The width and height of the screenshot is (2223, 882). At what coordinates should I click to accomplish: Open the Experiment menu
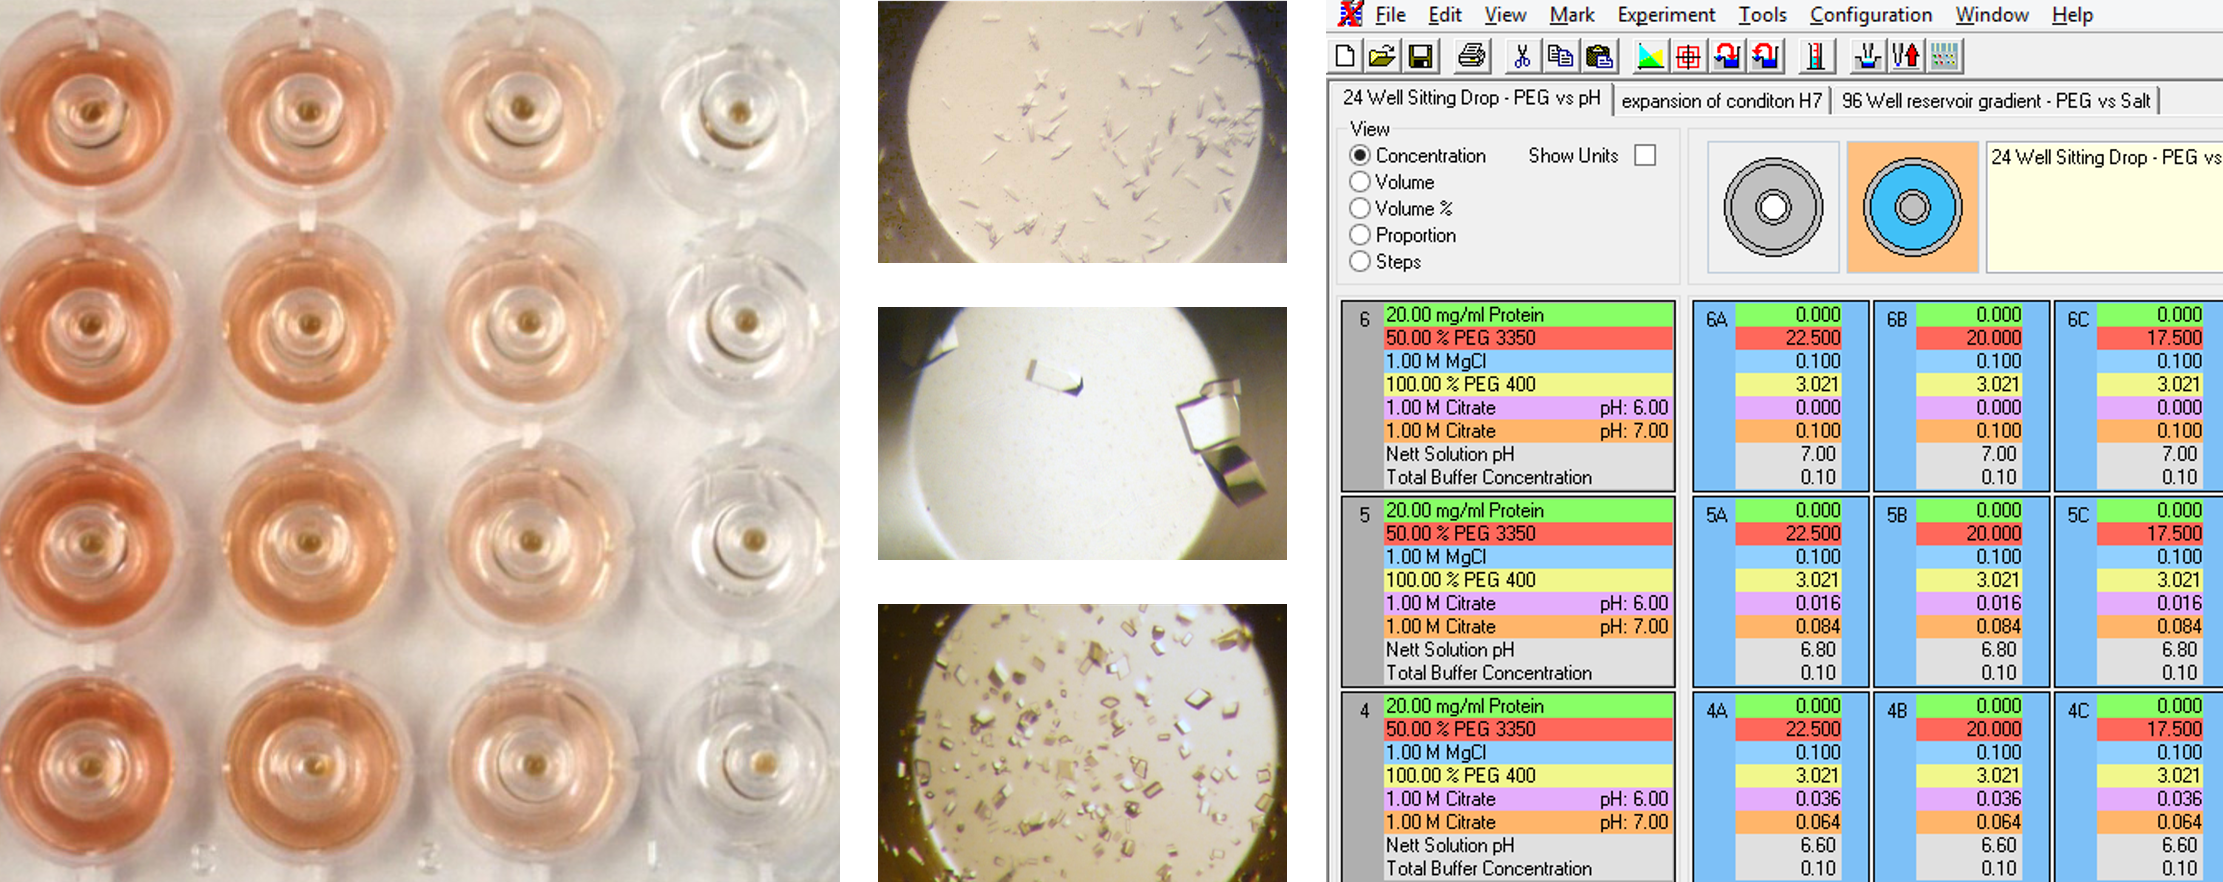click(x=1666, y=15)
